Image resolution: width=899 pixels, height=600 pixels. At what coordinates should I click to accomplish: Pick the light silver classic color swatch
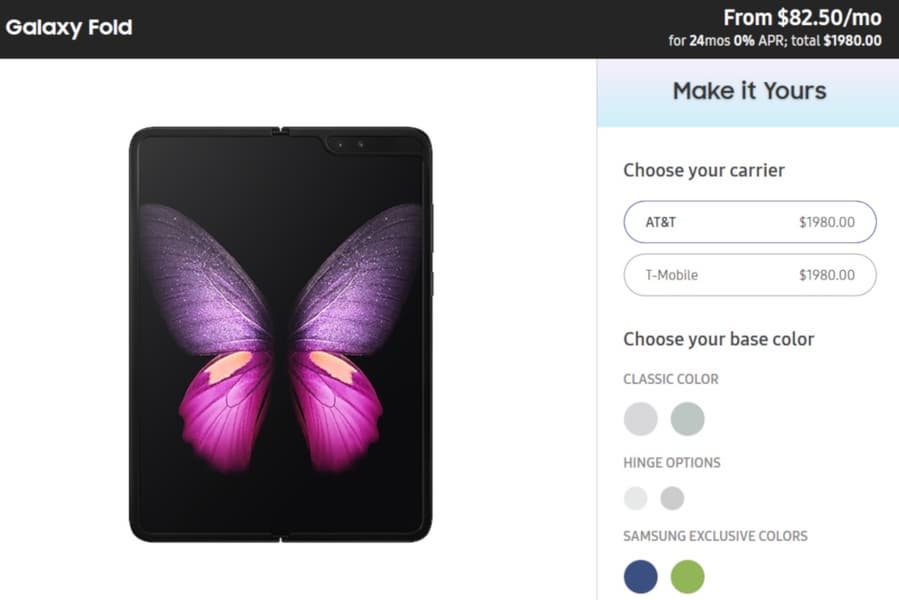coord(640,419)
